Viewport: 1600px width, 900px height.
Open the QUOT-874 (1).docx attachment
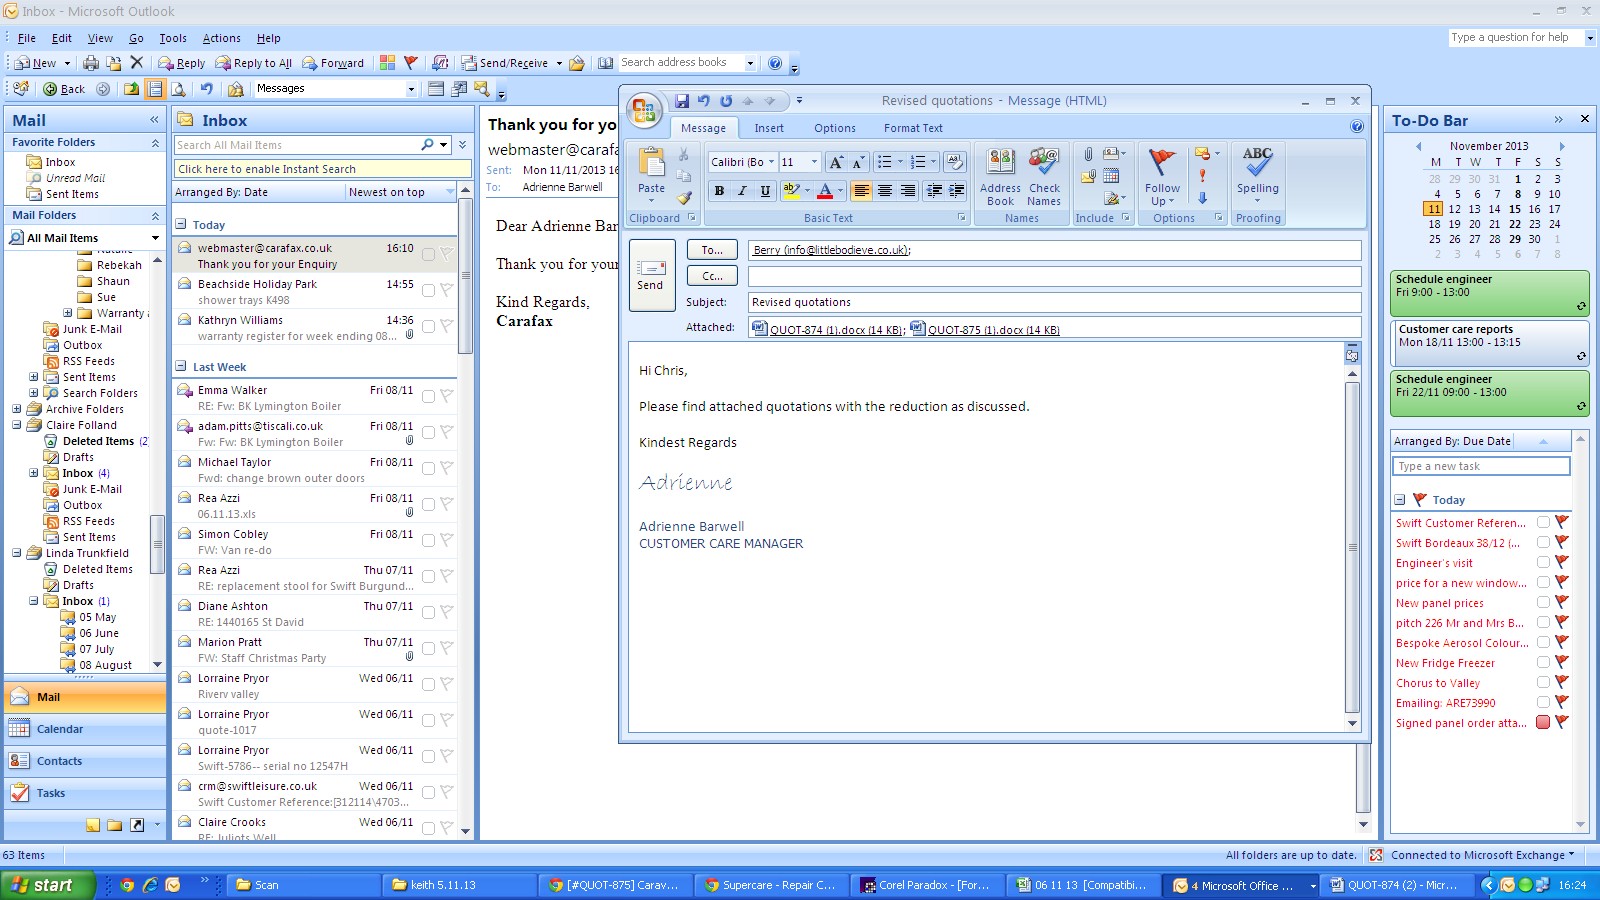(836, 330)
